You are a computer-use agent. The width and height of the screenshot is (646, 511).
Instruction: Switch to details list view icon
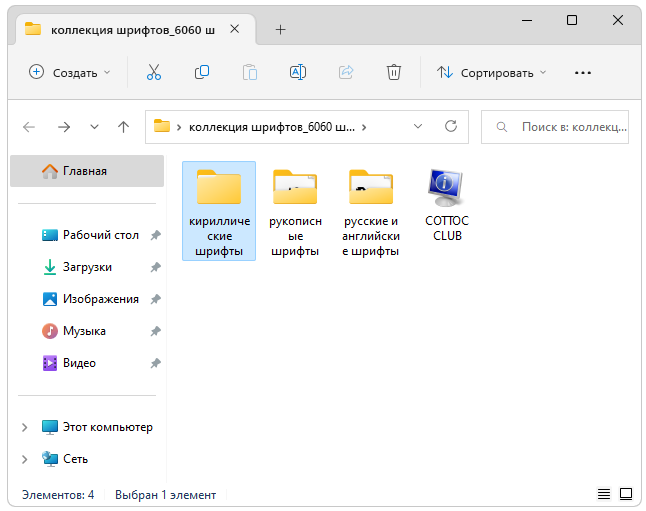[x=604, y=494]
